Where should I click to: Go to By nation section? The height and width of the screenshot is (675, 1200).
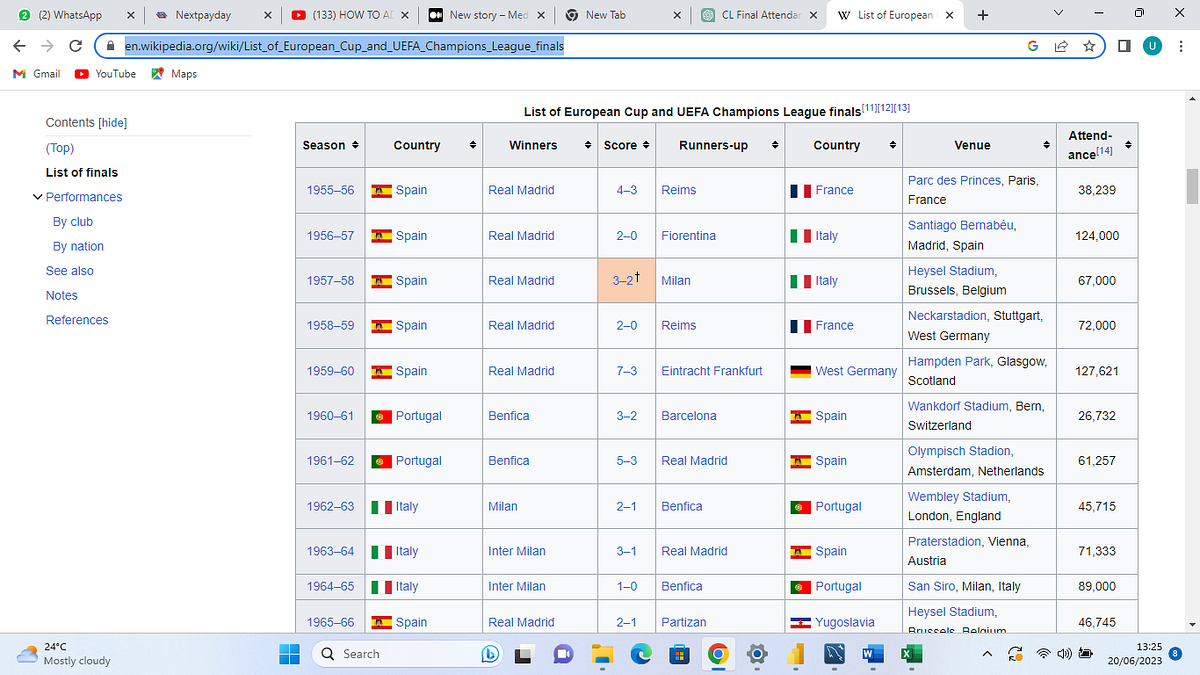[x=78, y=246]
